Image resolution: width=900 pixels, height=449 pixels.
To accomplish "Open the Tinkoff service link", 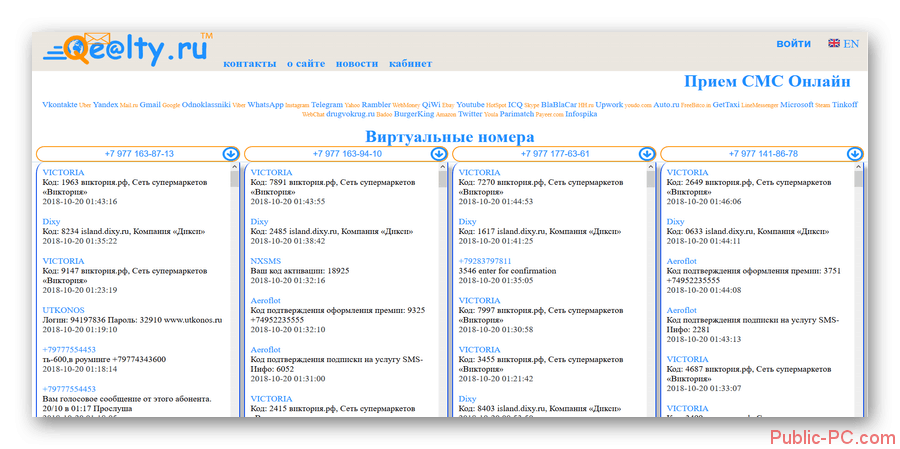I will (844, 104).
